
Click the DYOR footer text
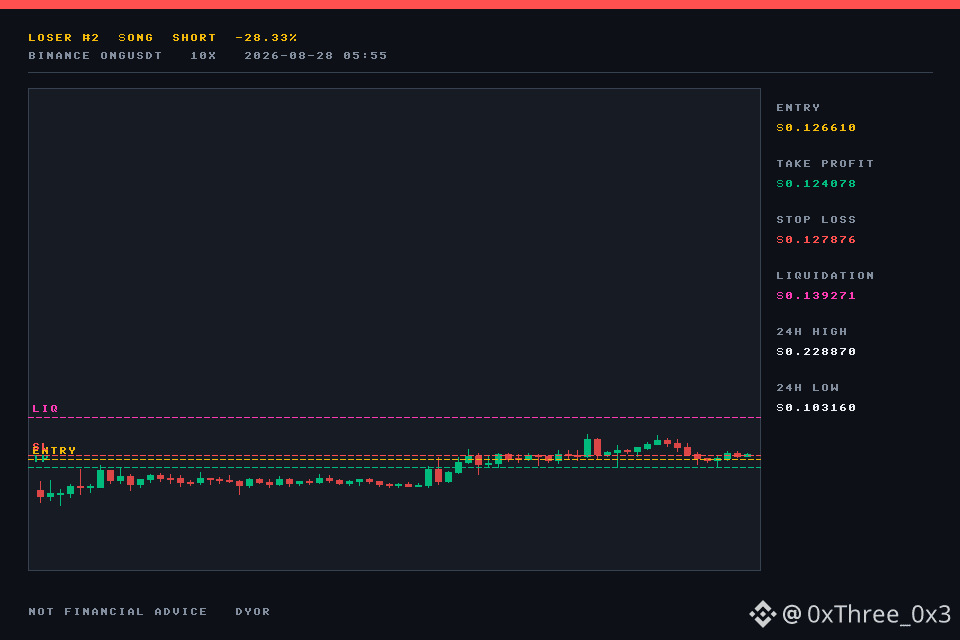point(253,612)
